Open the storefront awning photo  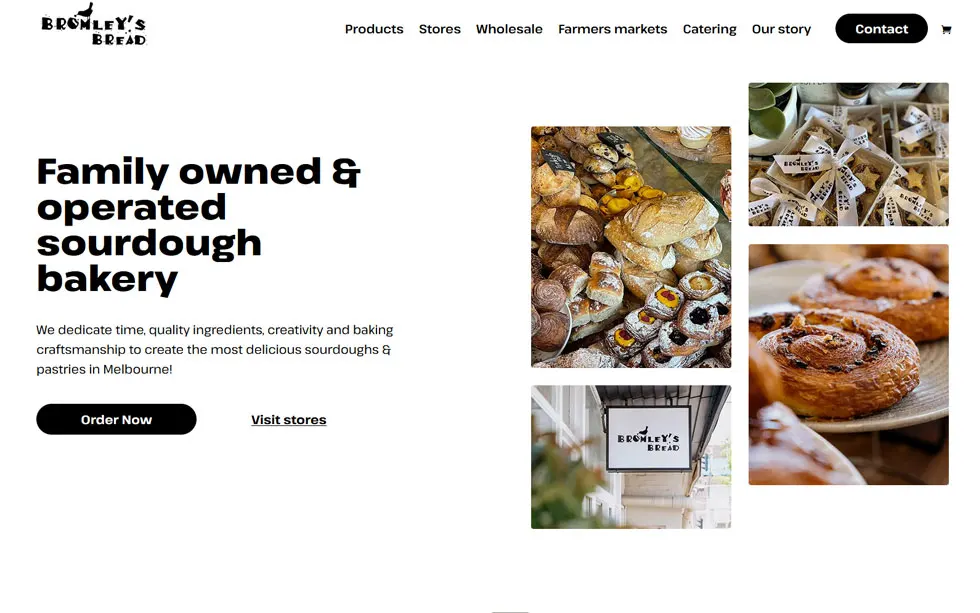[631, 457]
